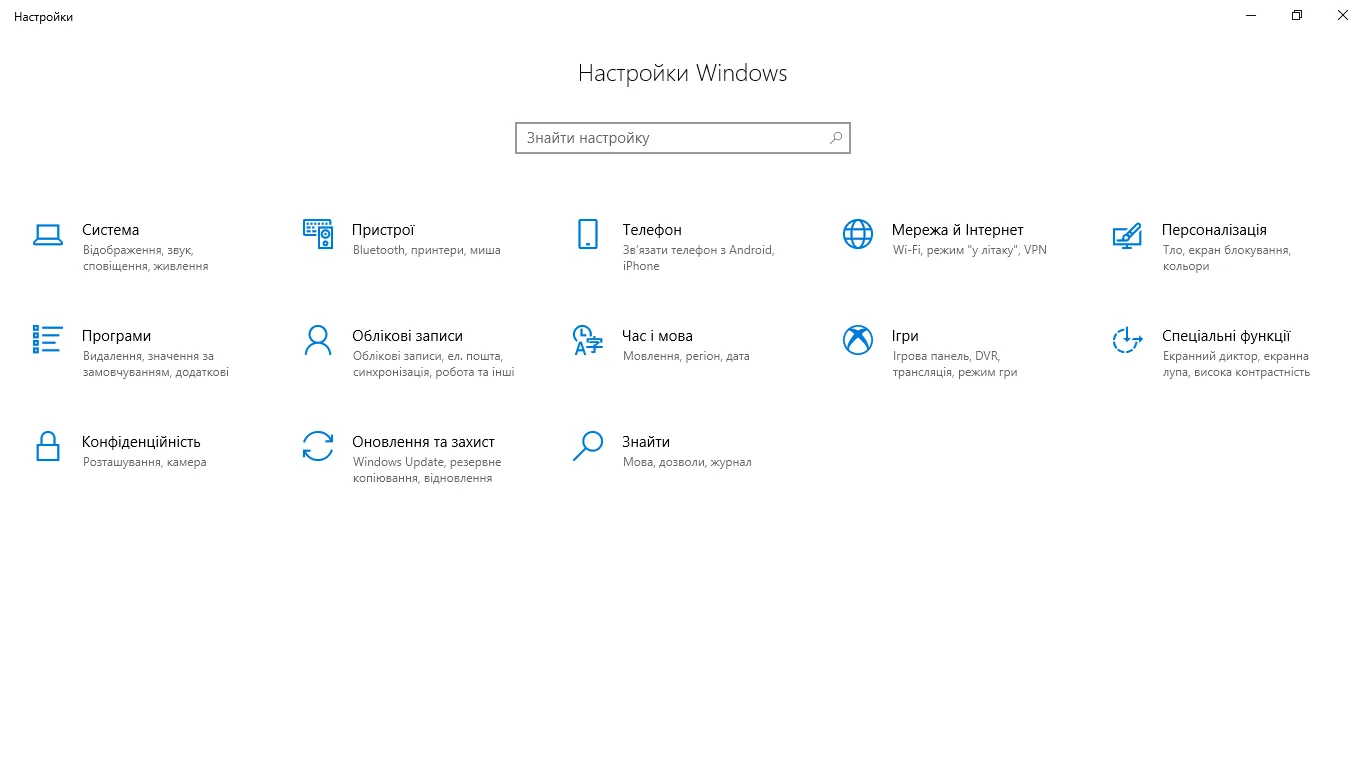Click the "Спеціальні функції" title text
This screenshot has height=768, width=1366.
tap(1226, 336)
